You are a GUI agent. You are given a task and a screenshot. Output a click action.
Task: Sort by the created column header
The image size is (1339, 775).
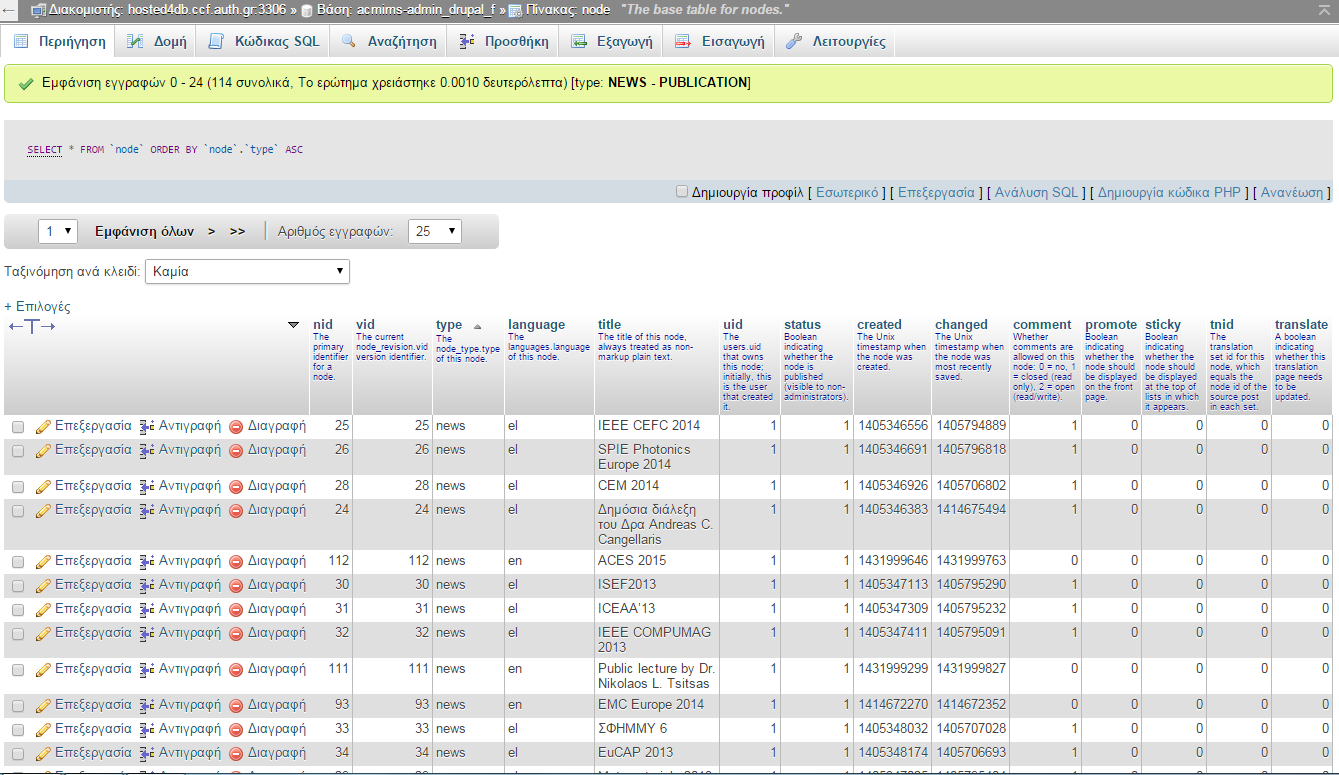tap(879, 324)
